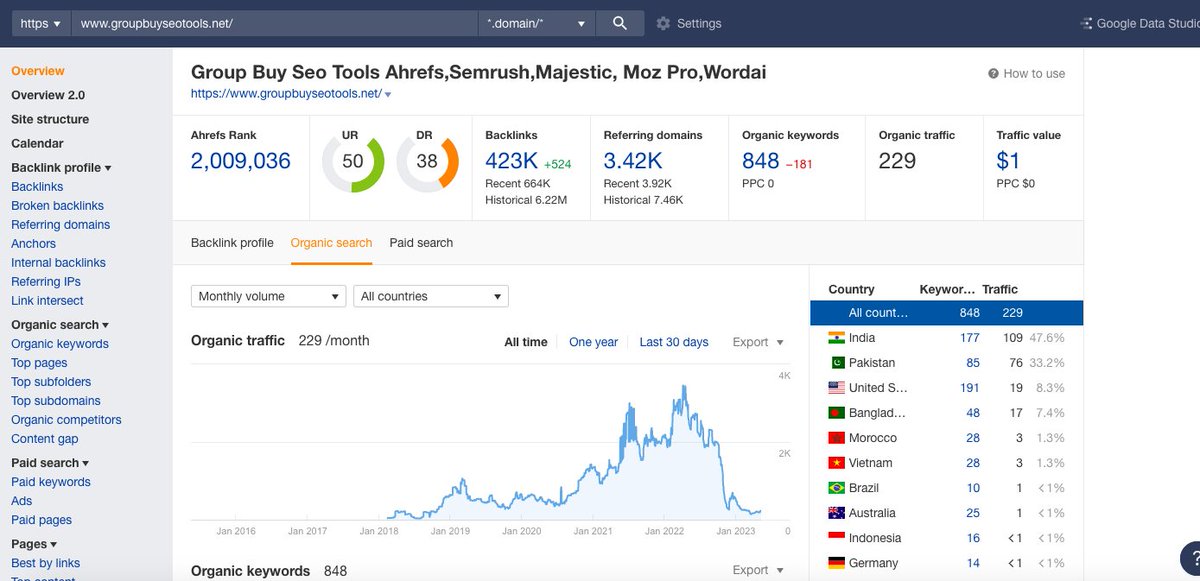1200x581 pixels.
Task: Open Settings via the gear icon
Action: (663, 23)
